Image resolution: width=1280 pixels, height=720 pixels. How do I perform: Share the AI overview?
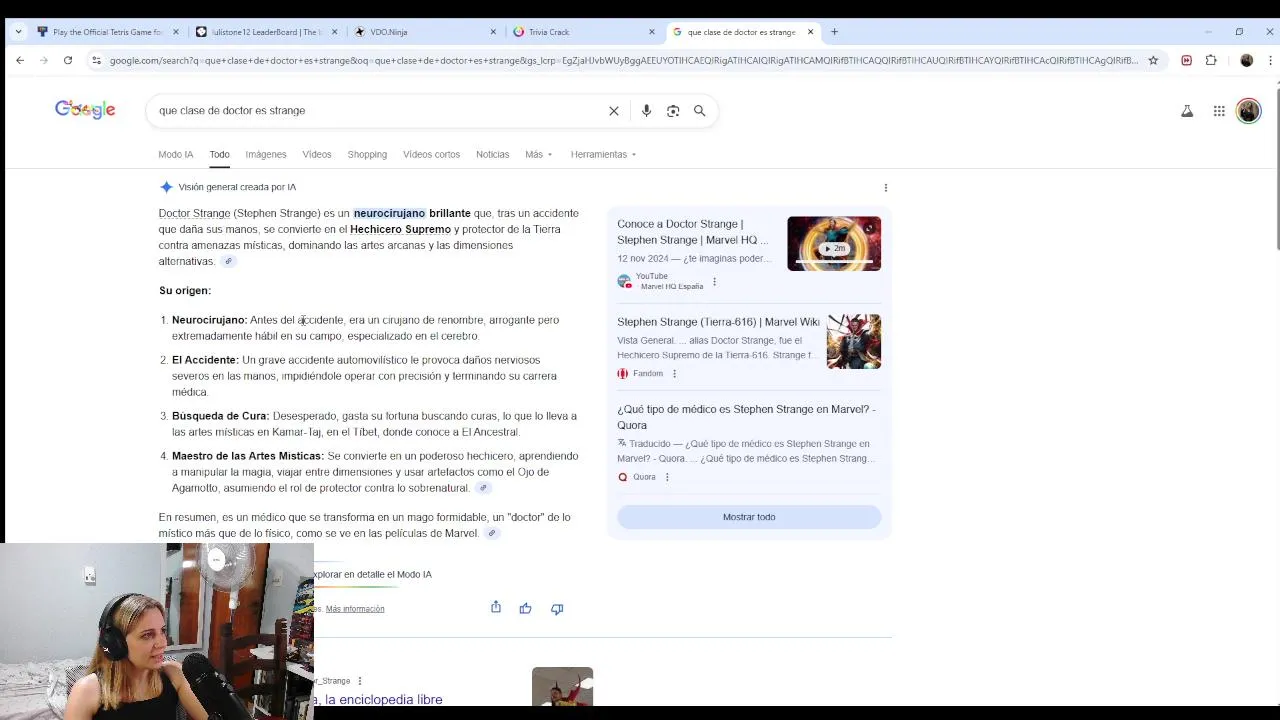496,607
